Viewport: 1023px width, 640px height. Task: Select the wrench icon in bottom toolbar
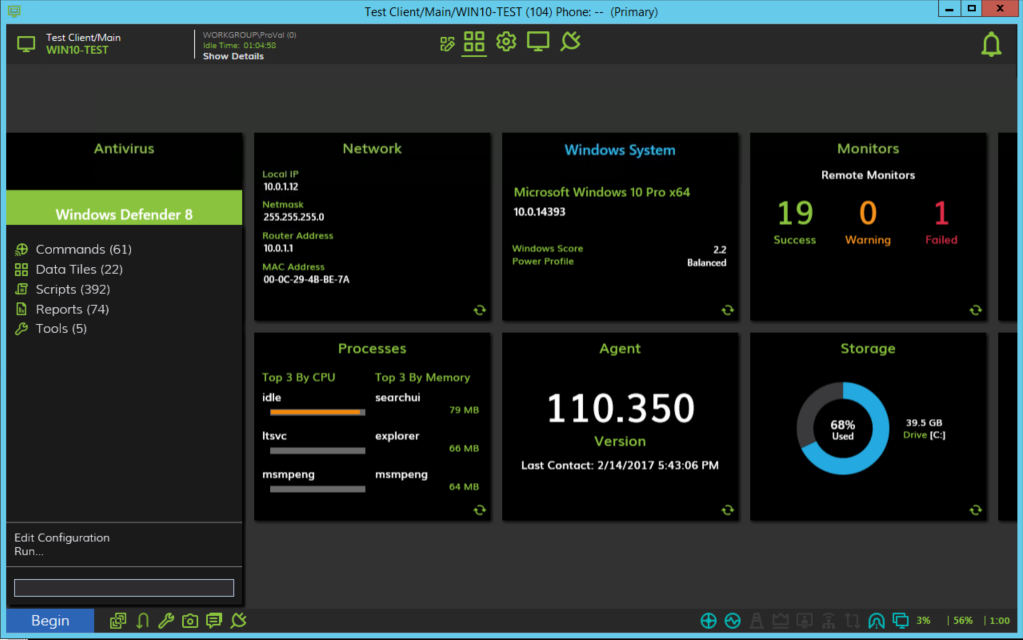coord(165,620)
